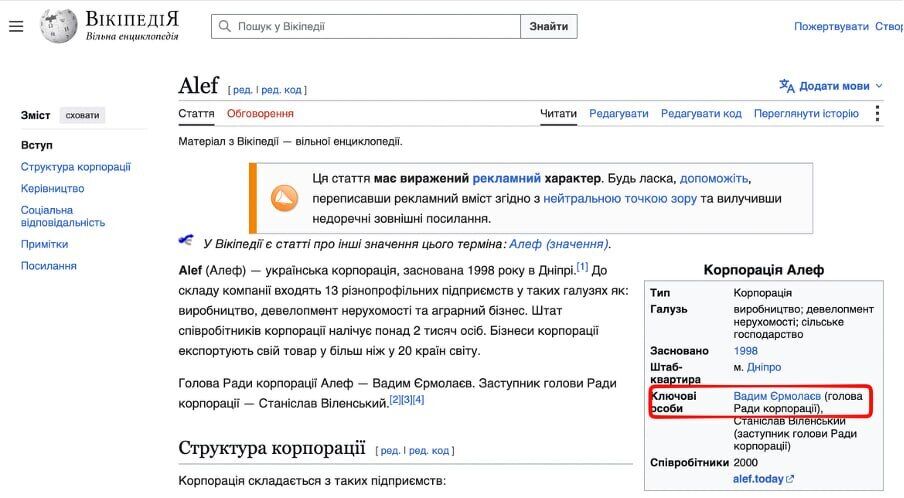
Task: Click ред. код beside Структура корпорації heading
Action: (429, 451)
